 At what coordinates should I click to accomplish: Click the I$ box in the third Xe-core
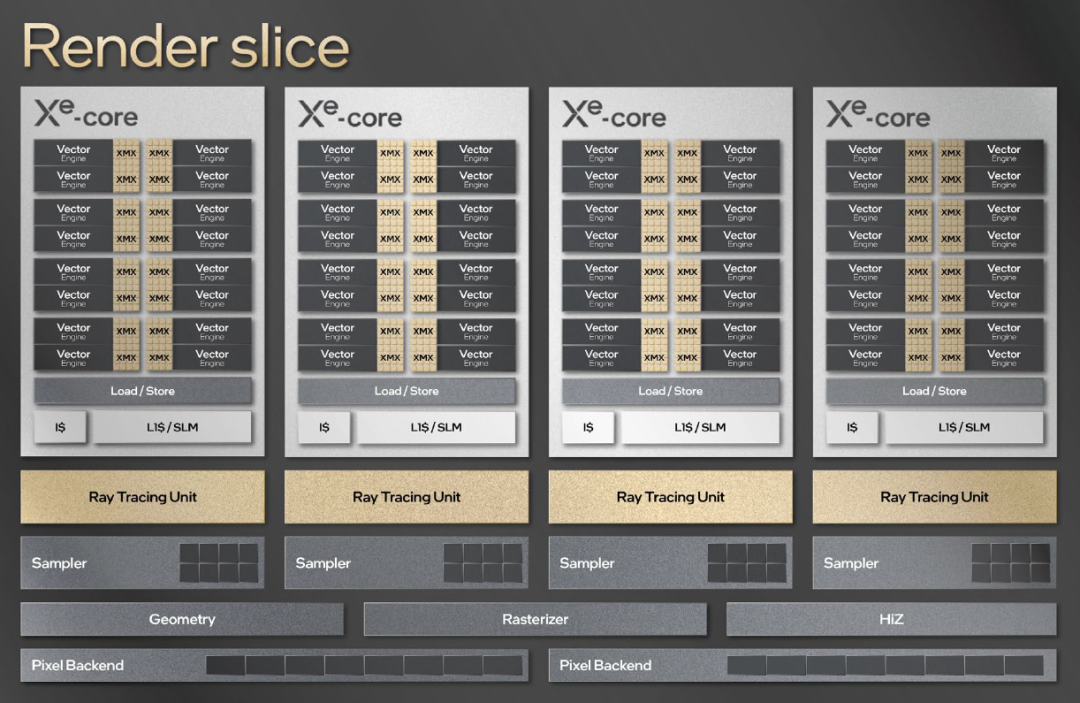pos(588,427)
